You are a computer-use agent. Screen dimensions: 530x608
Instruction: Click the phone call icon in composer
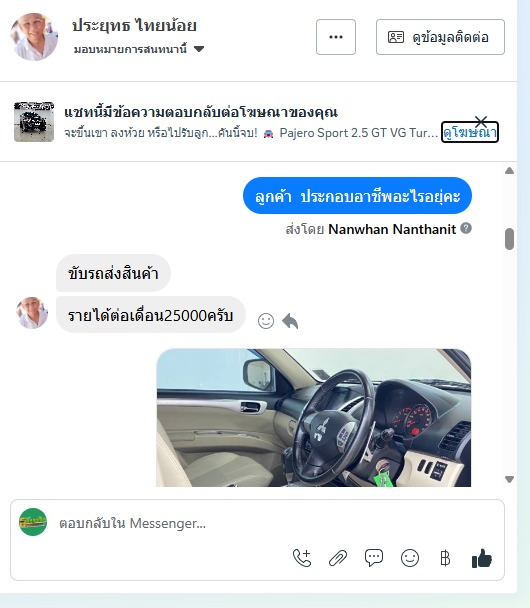click(x=302, y=558)
